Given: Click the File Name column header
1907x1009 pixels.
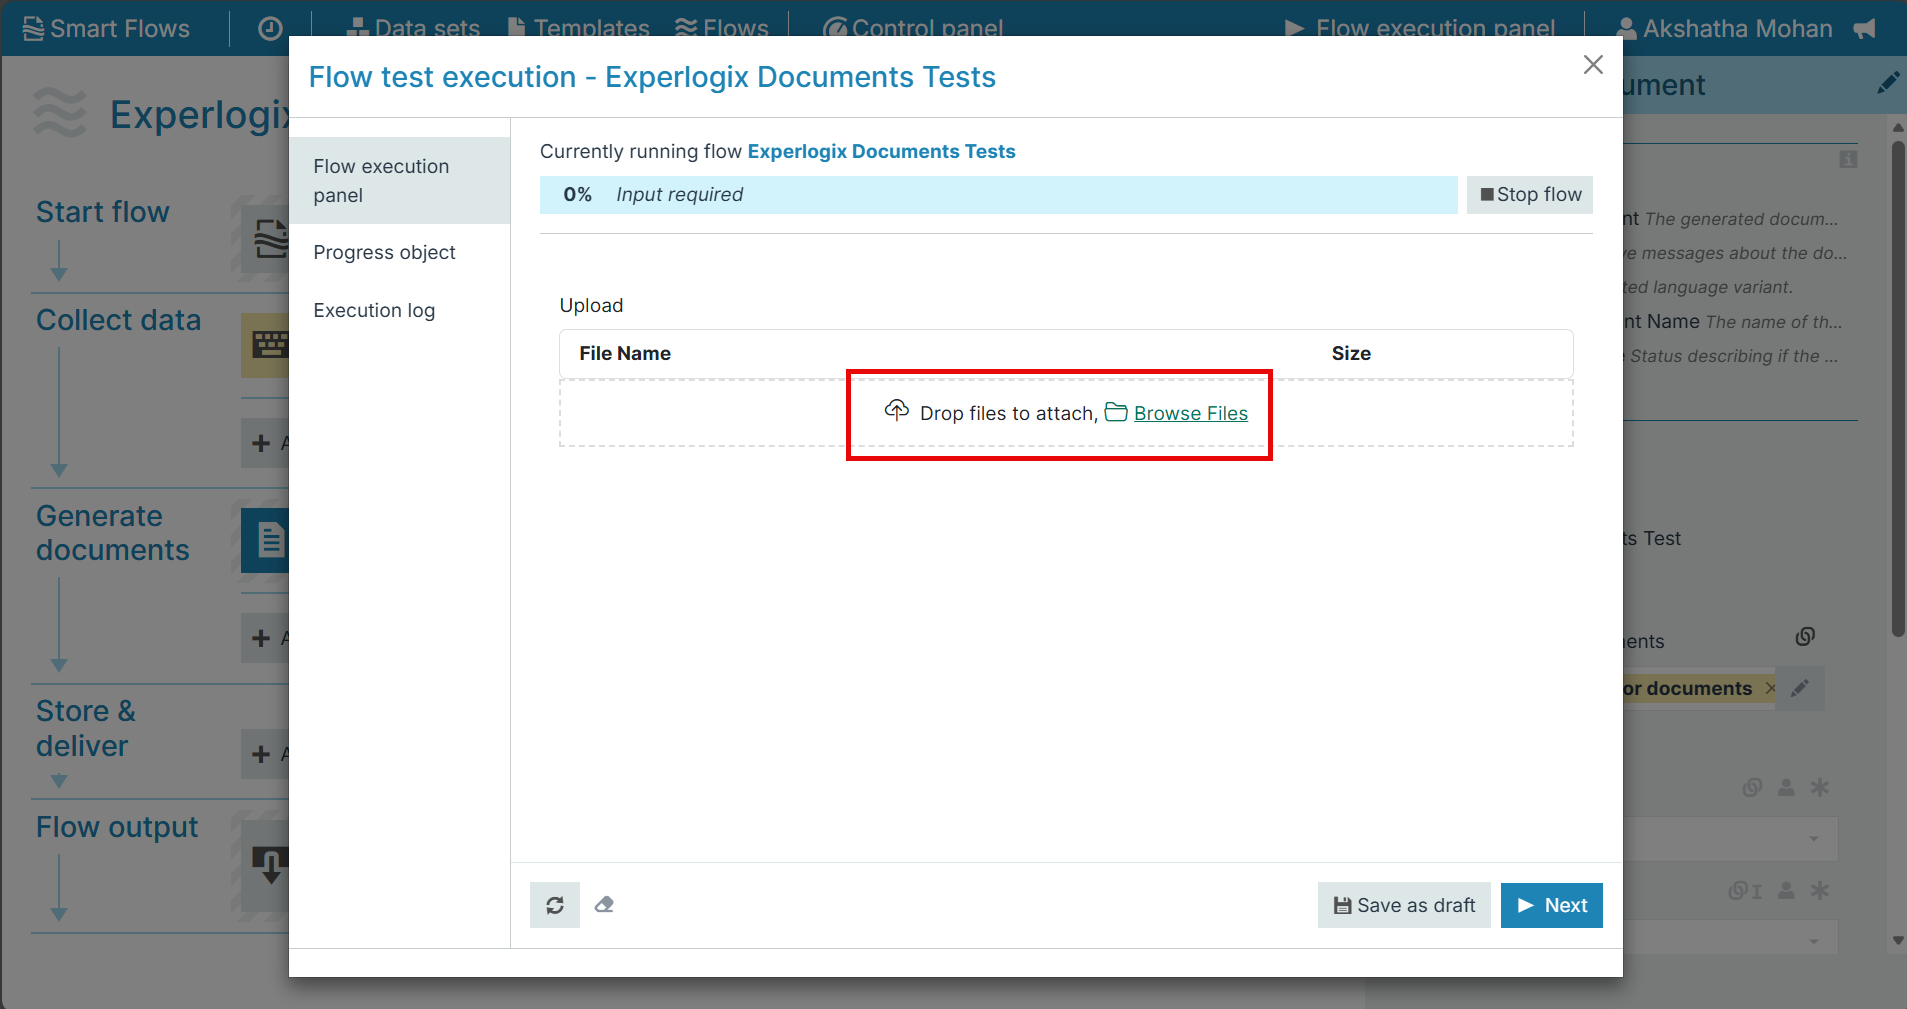Looking at the screenshot, I should click(625, 353).
